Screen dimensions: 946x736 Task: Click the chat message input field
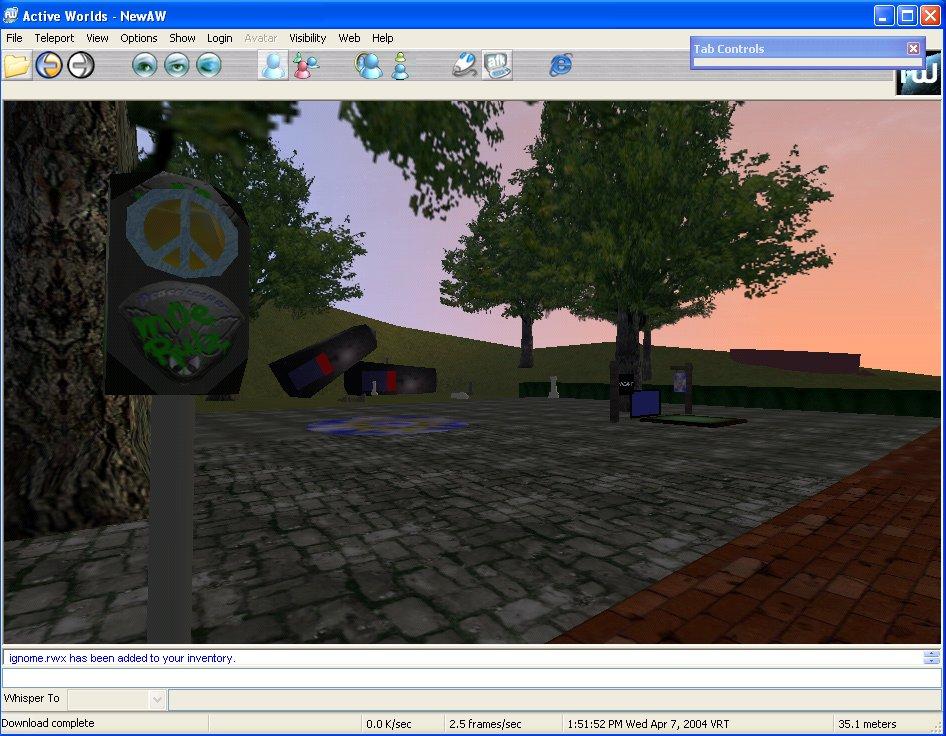470,678
